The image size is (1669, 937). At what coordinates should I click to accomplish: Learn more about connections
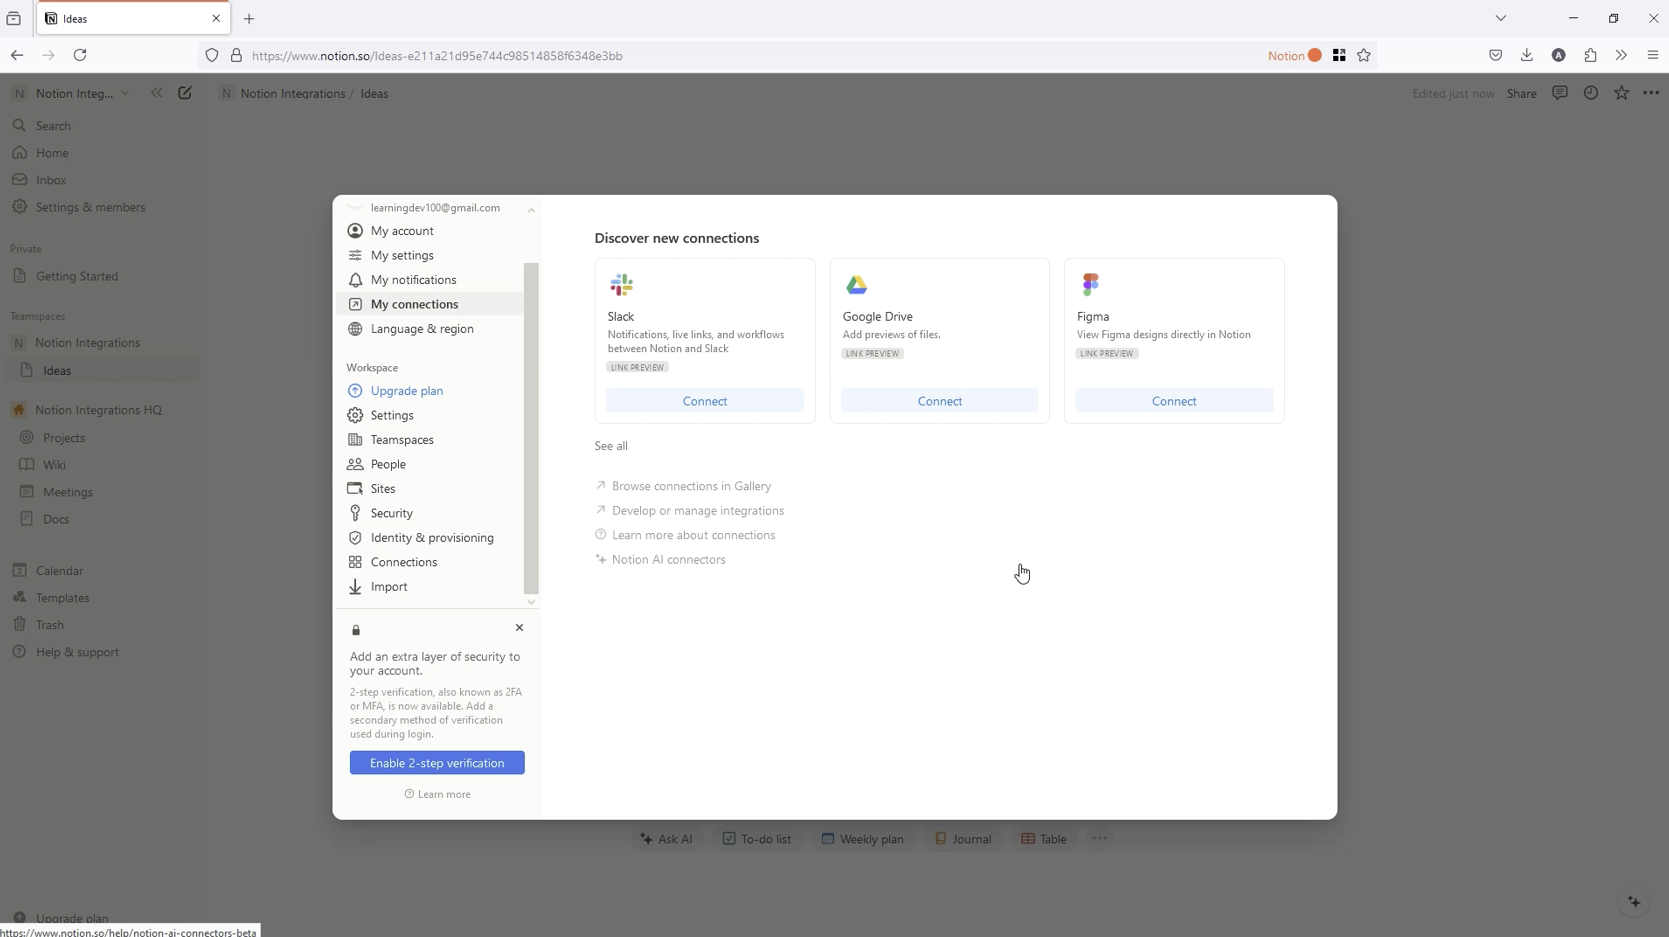(x=686, y=535)
